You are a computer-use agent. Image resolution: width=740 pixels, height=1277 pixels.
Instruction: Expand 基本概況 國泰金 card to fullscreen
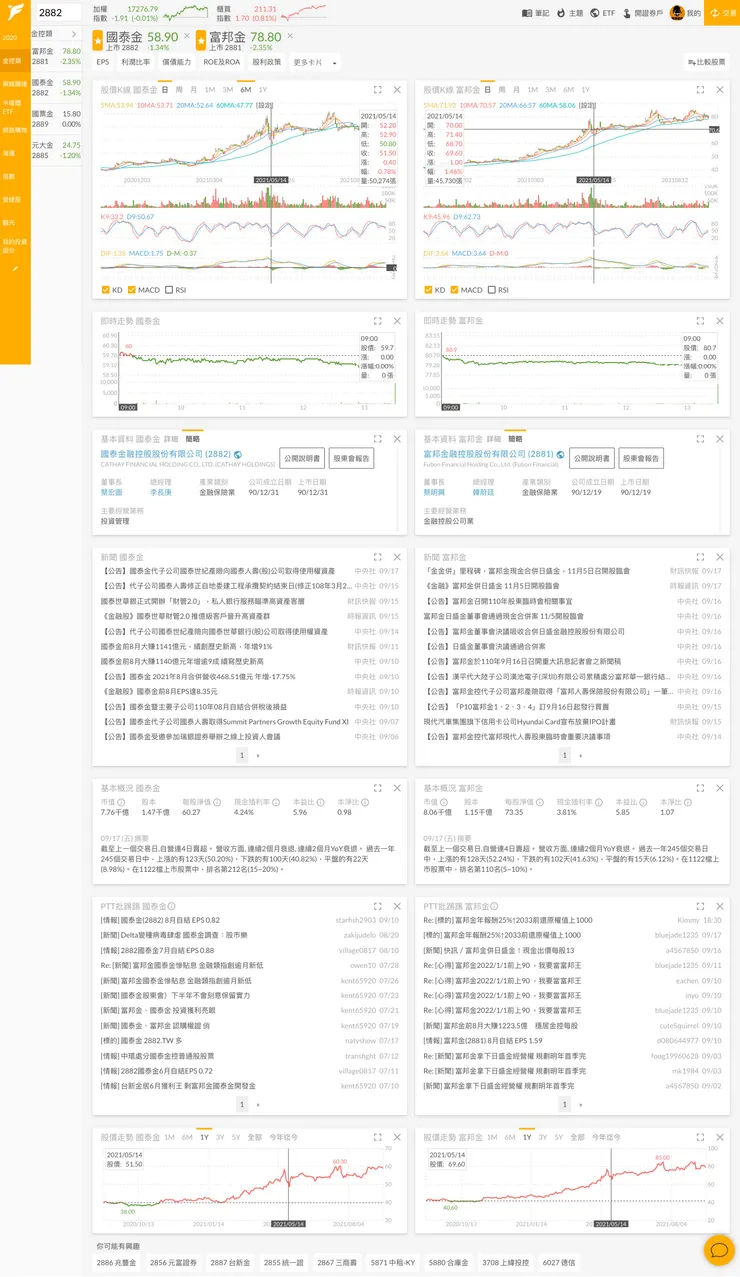click(377, 788)
